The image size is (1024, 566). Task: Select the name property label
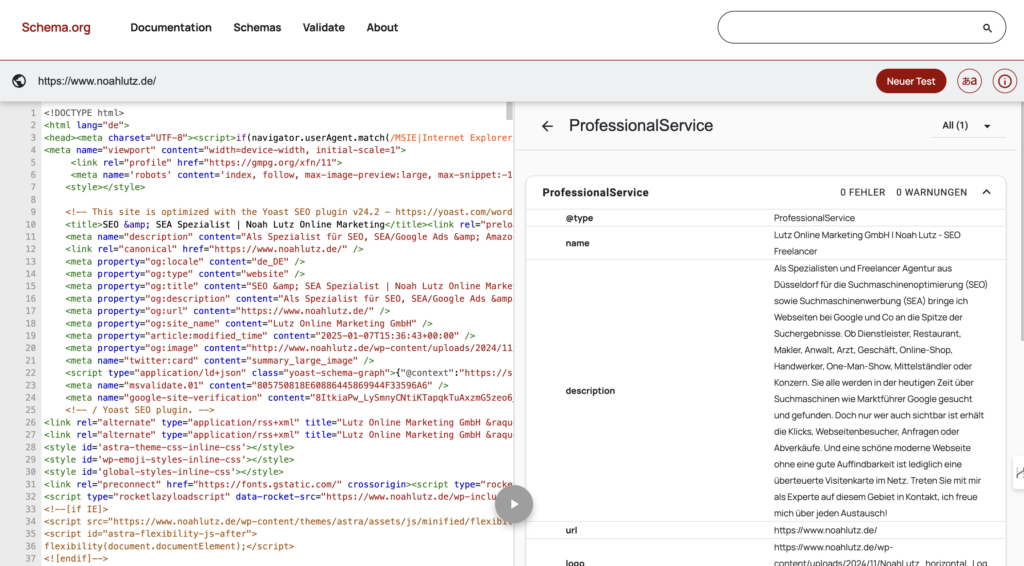pyautogui.click(x=577, y=243)
